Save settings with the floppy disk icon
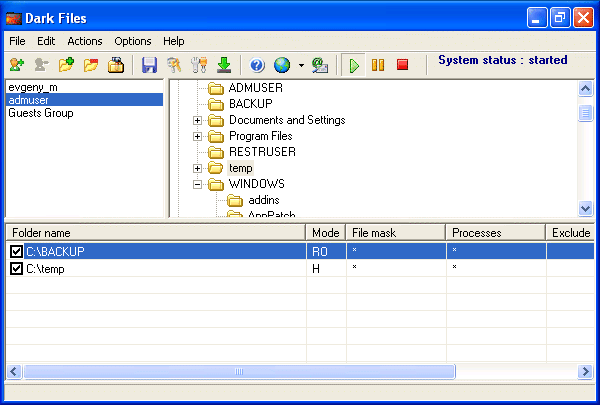Viewport: 600px width, 405px height. (x=149, y=65)
